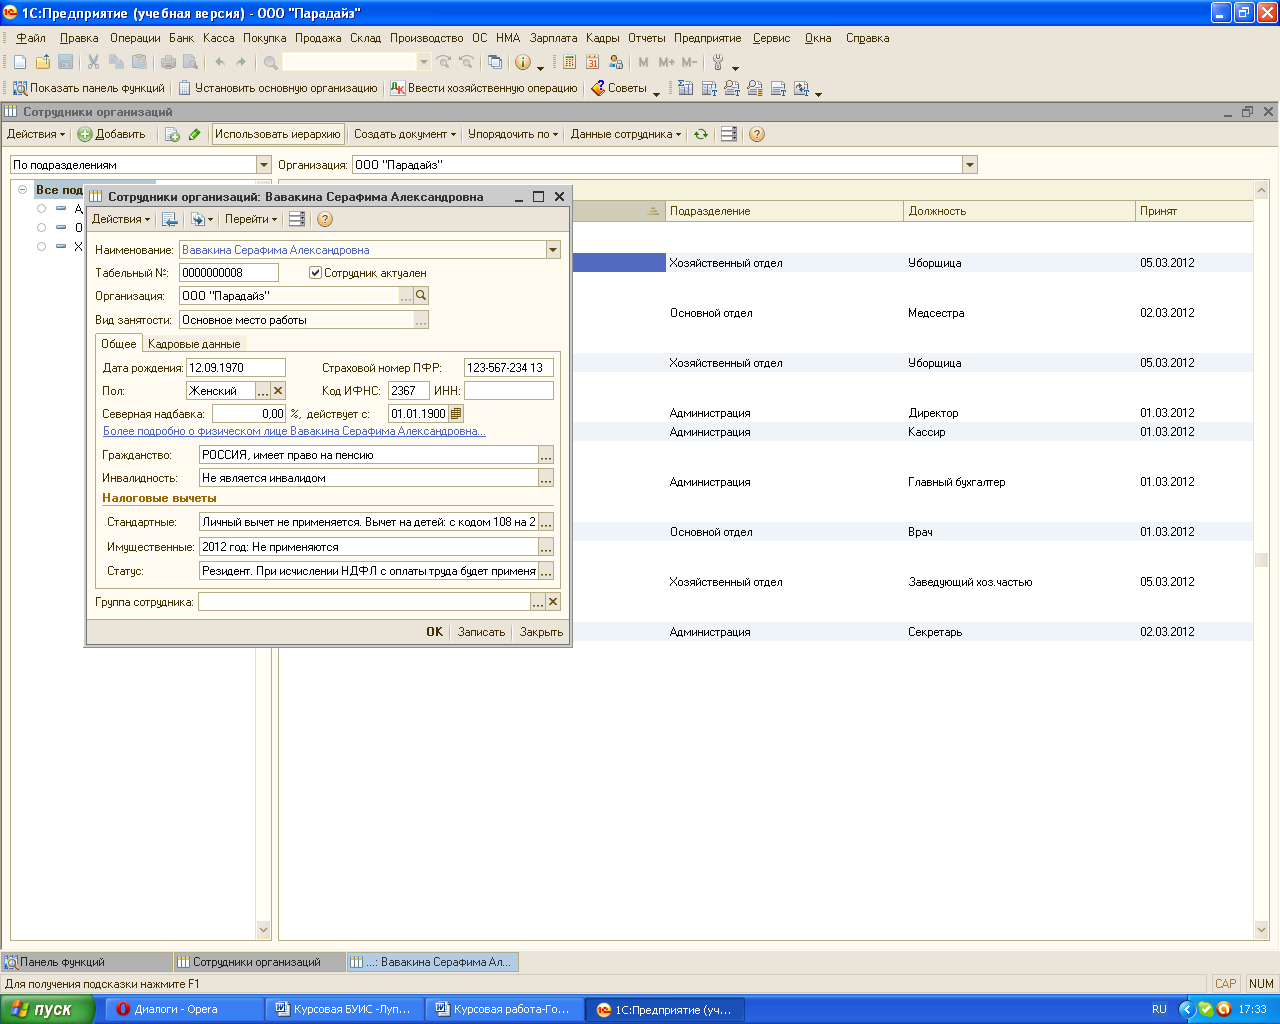Click the Записать button
Image resolution: width=1280 pixels, height=1024 pixels.
(x=481, y=632)
